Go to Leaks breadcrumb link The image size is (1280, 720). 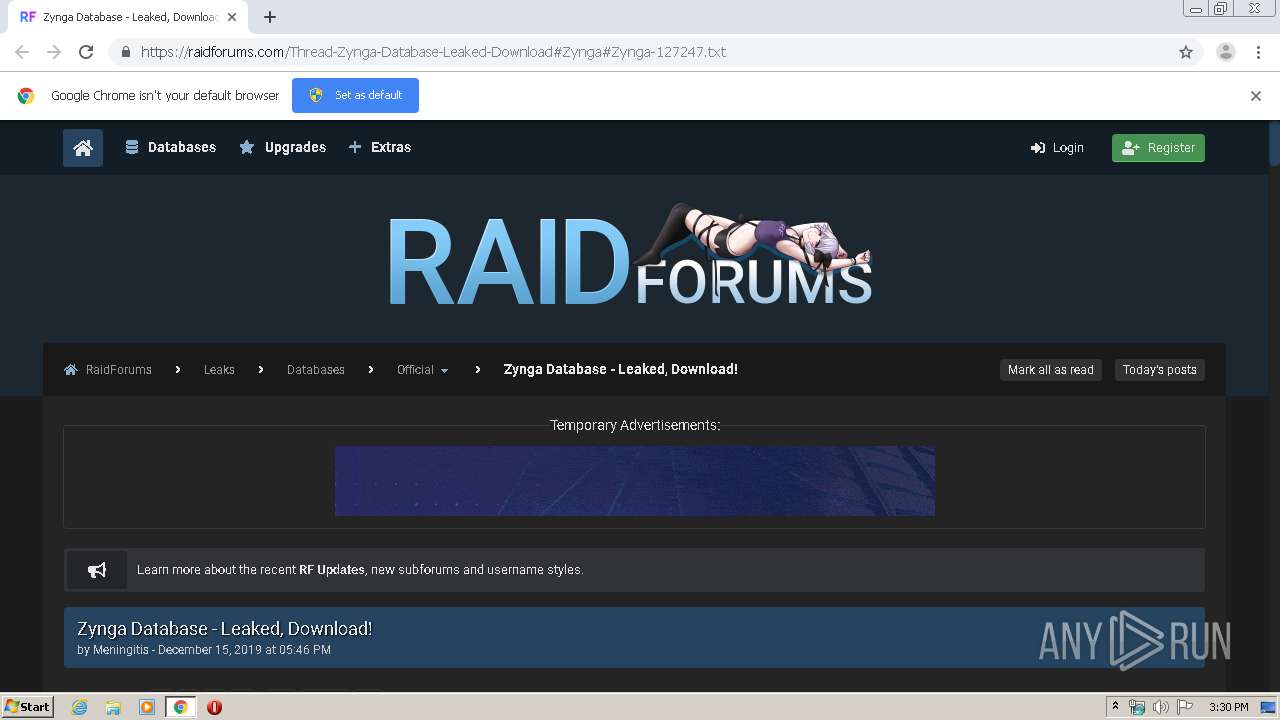pos(219,370)
